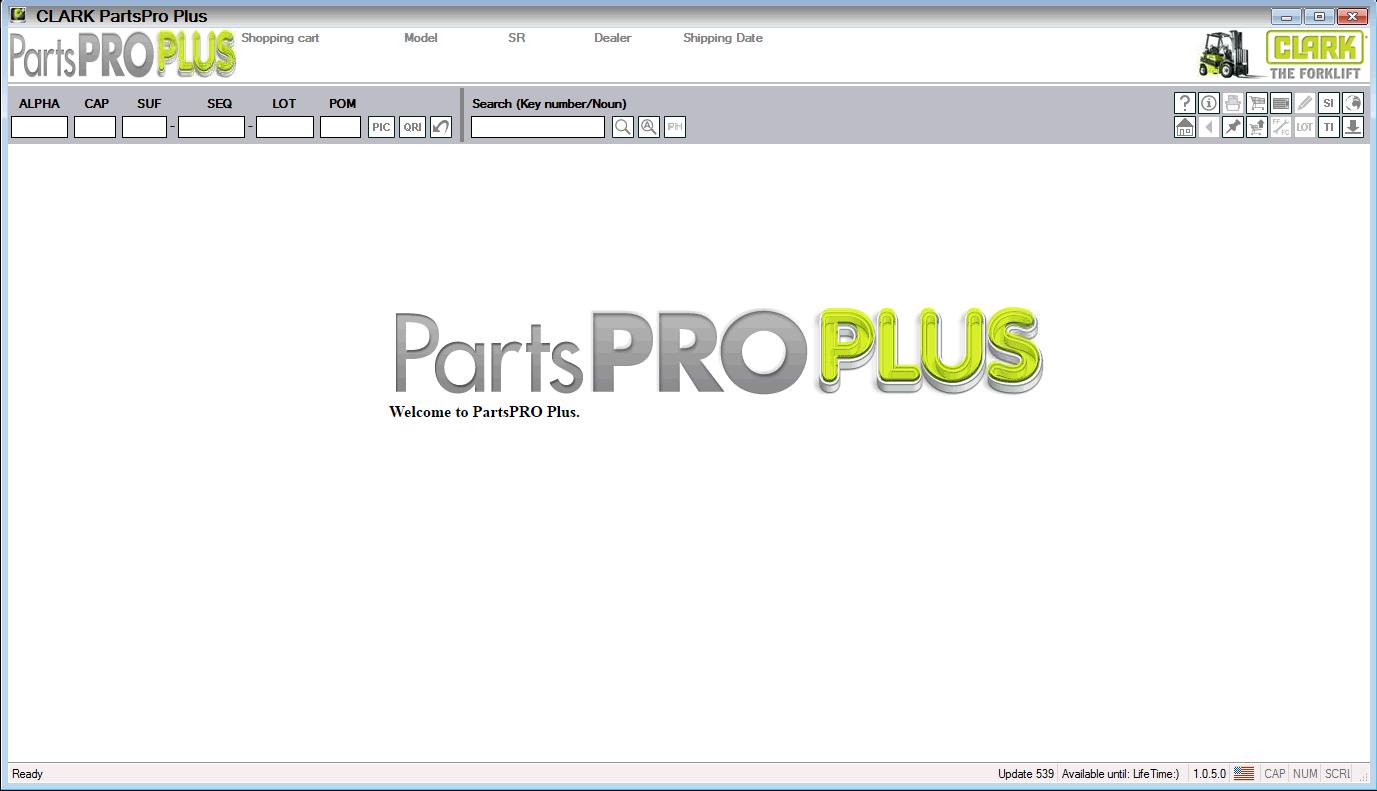Click the Shipping Date menu item
The image size is (1377, 791).
click(x=722, y=38)
